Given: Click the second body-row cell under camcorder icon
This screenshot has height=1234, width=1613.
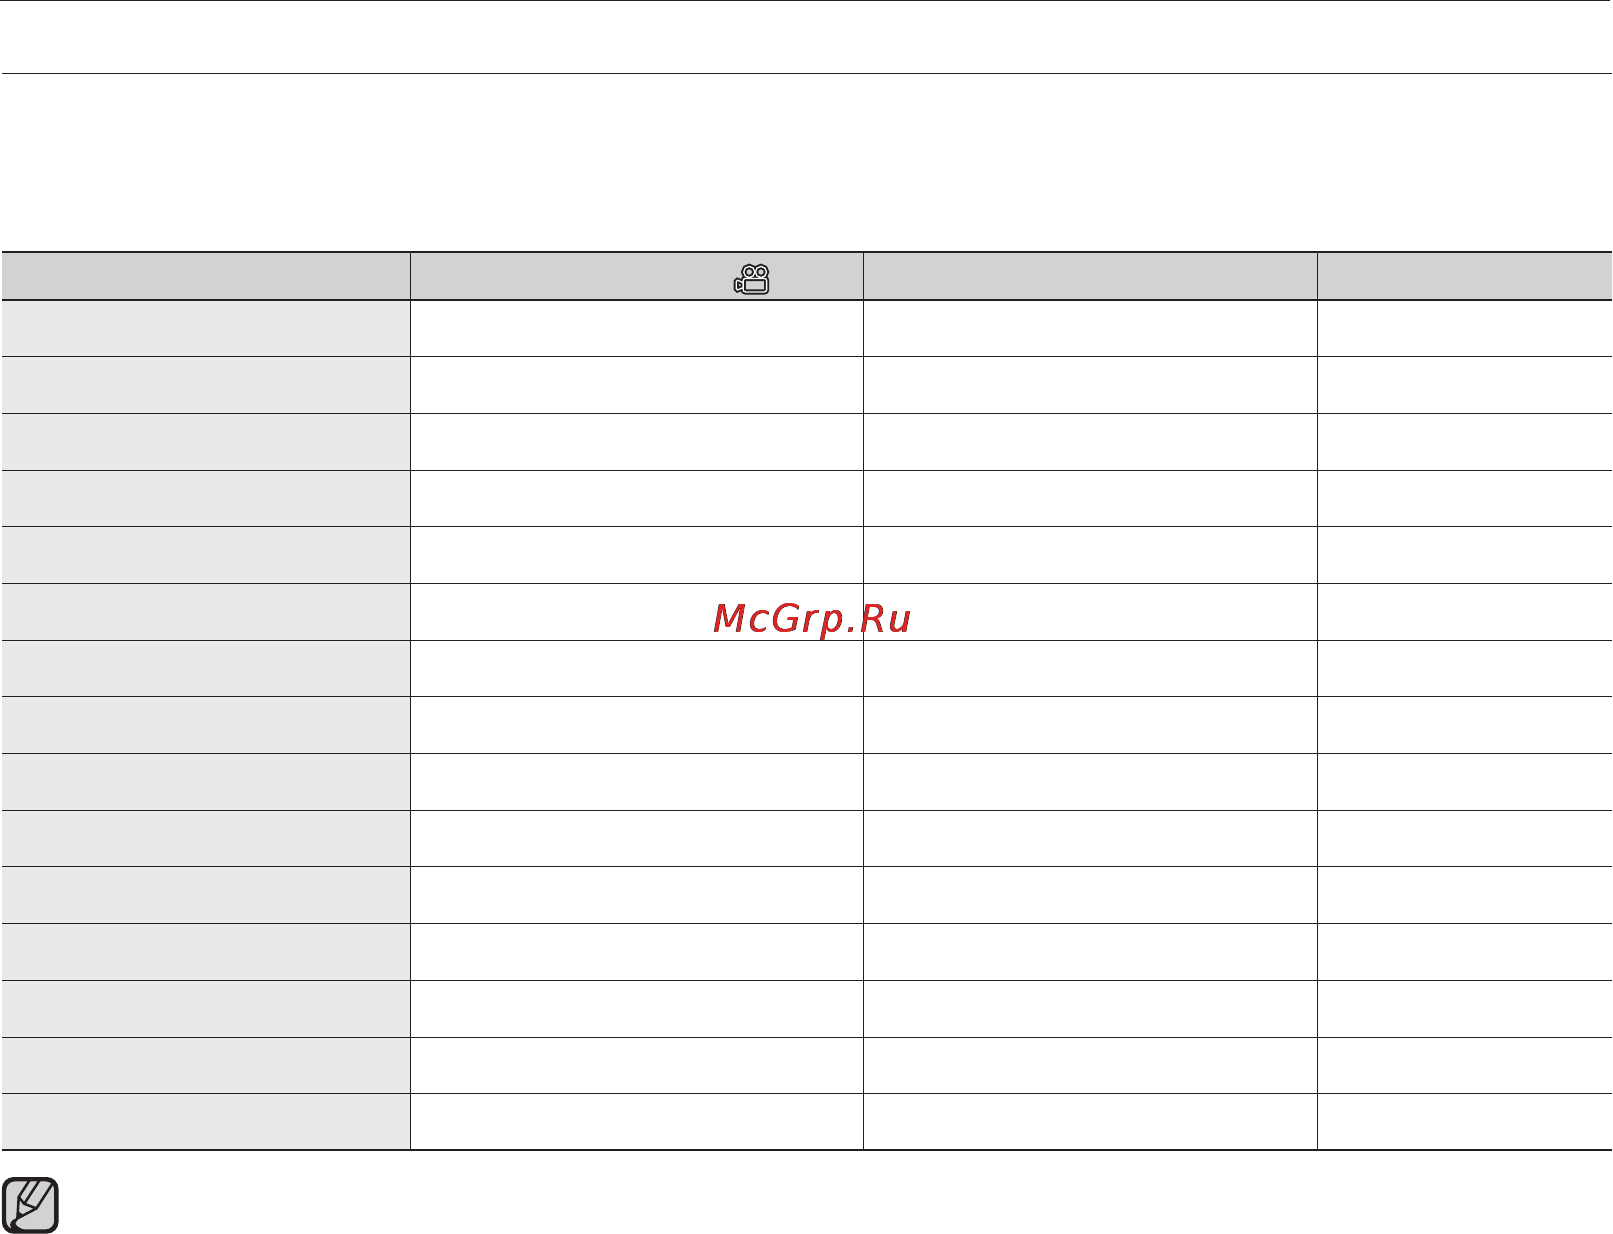Looking at the screenshot, I should [637, 385].
